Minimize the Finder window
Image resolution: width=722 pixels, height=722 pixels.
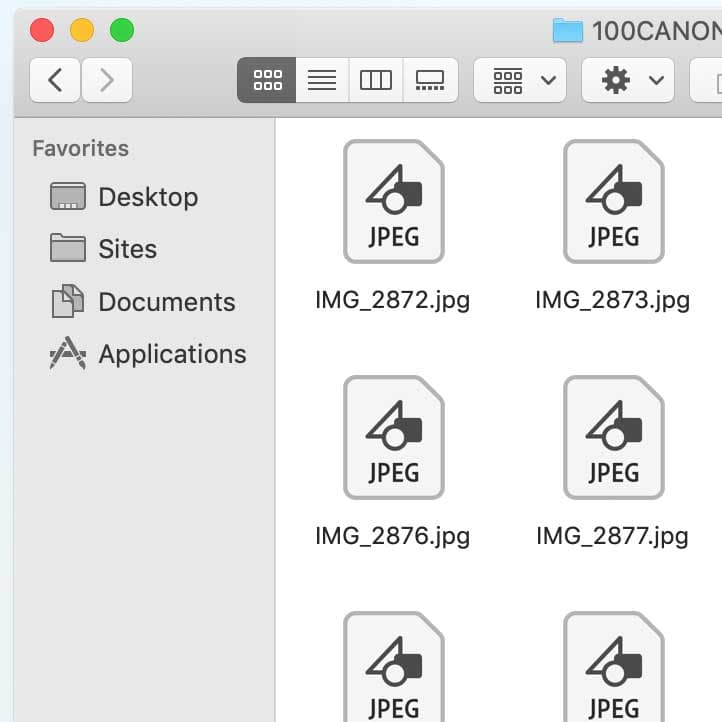pos(82,30)
